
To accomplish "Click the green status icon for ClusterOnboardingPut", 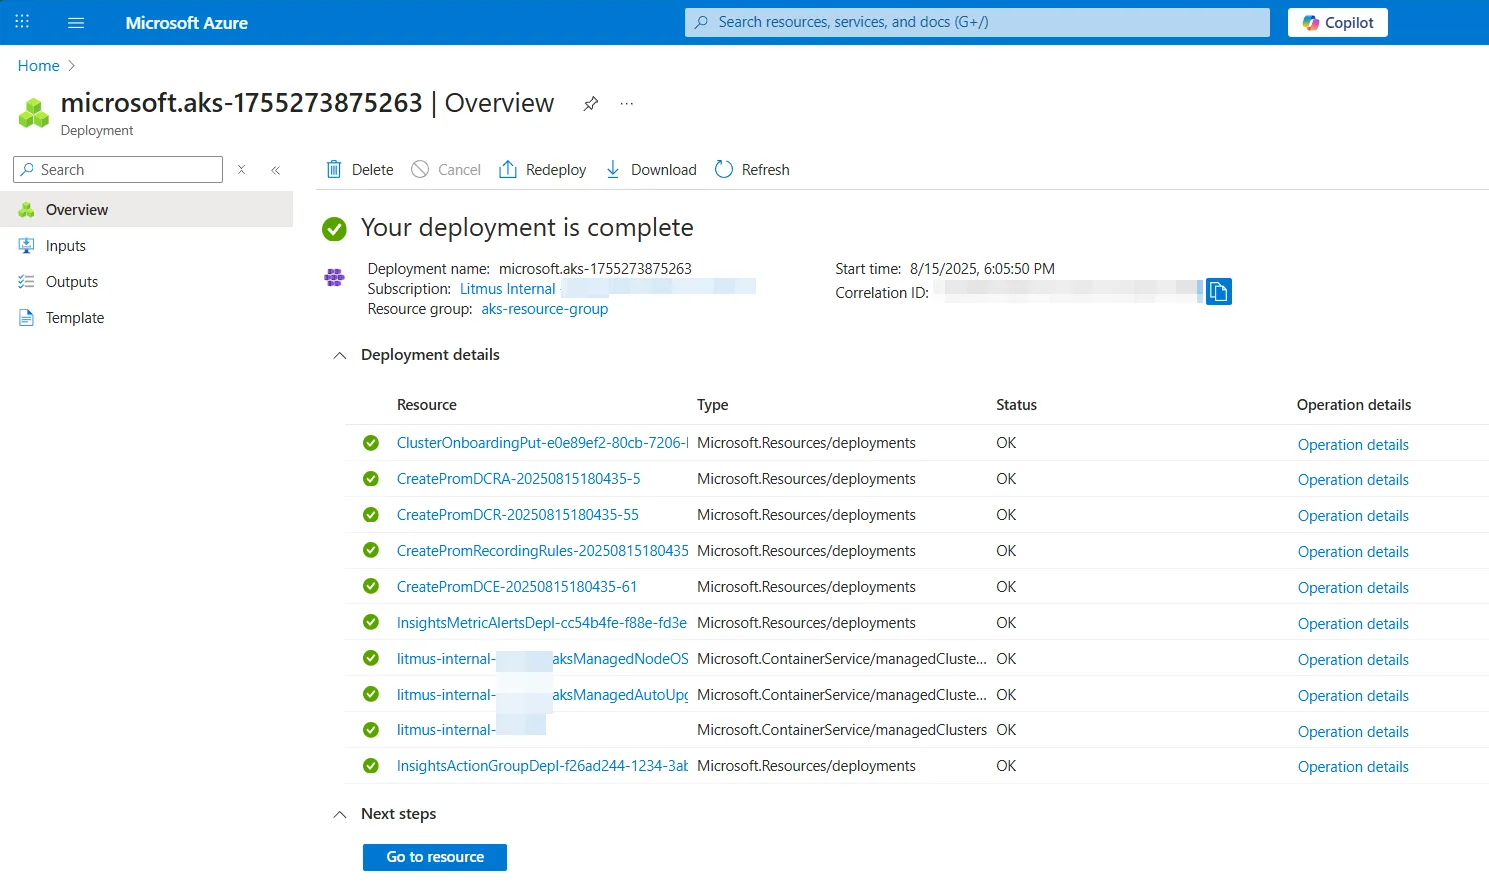I will [x=371, y=443].
